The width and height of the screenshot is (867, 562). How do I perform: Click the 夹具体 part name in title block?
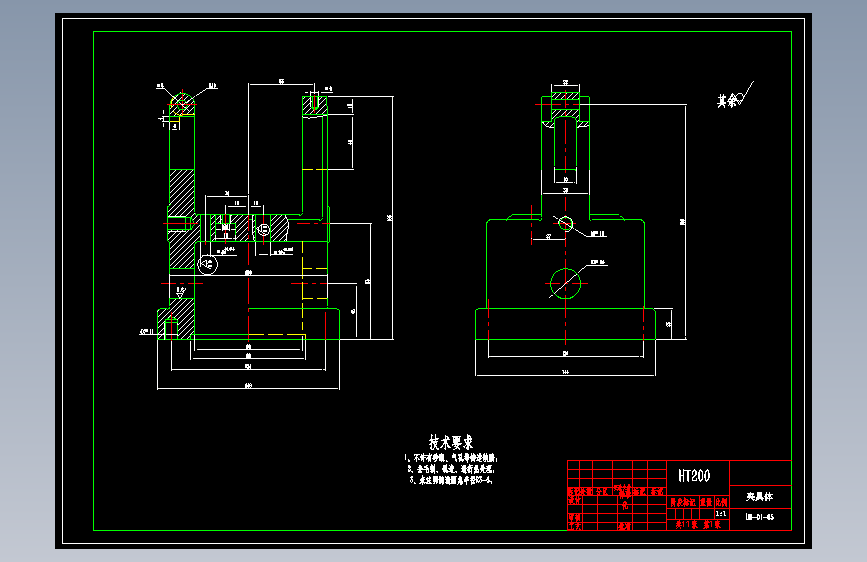click(x=760, y=497)
